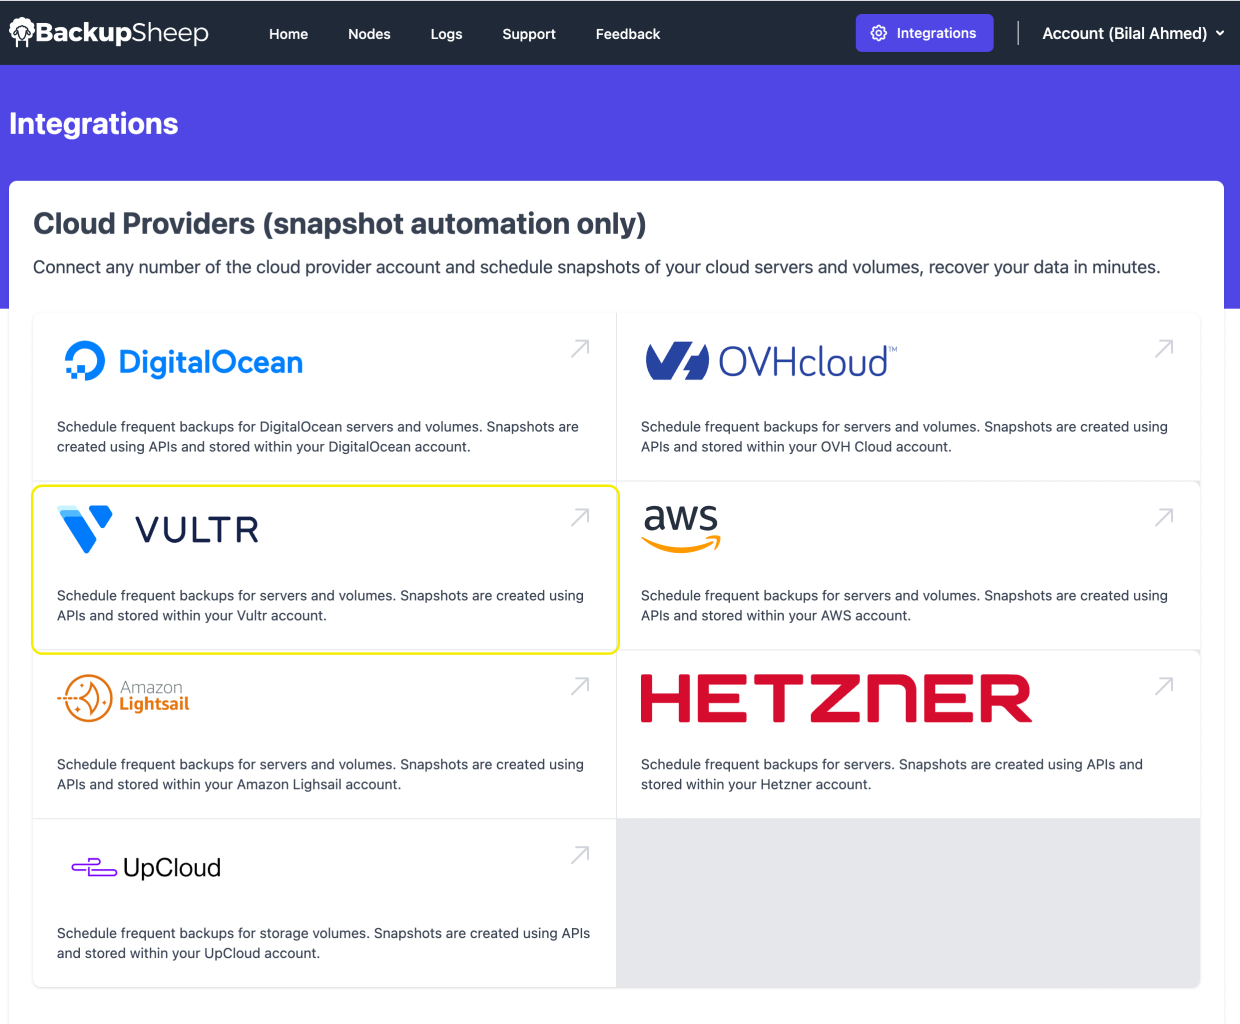The image size is (1240, 1024).
Task: Open arrow icon on Amazon Lightsail card
Action: (580, 686)
